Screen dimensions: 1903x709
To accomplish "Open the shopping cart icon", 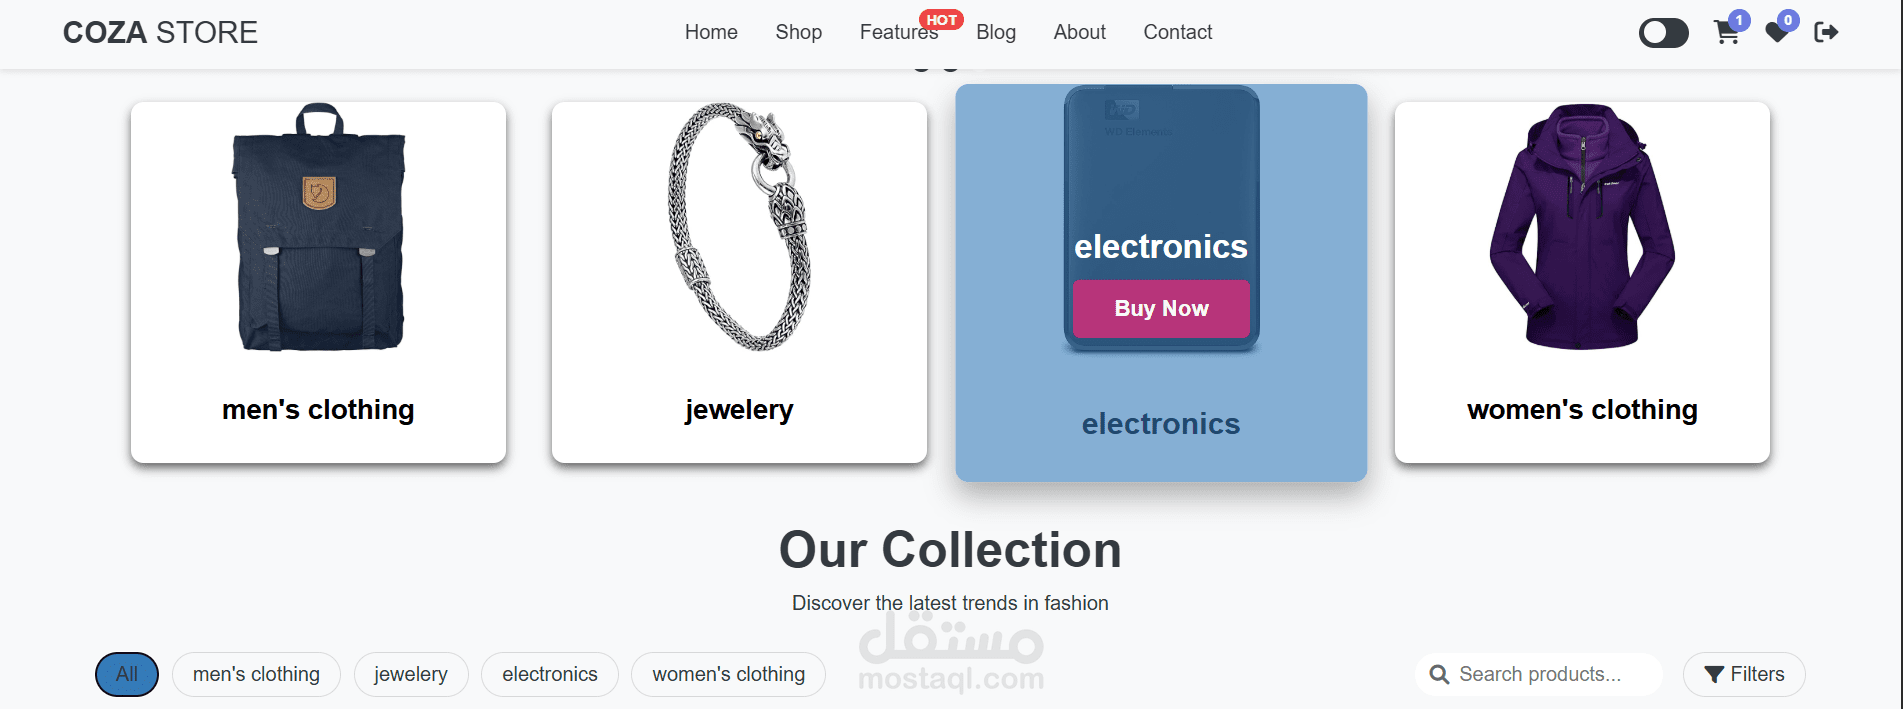I will coord(1726,33).
